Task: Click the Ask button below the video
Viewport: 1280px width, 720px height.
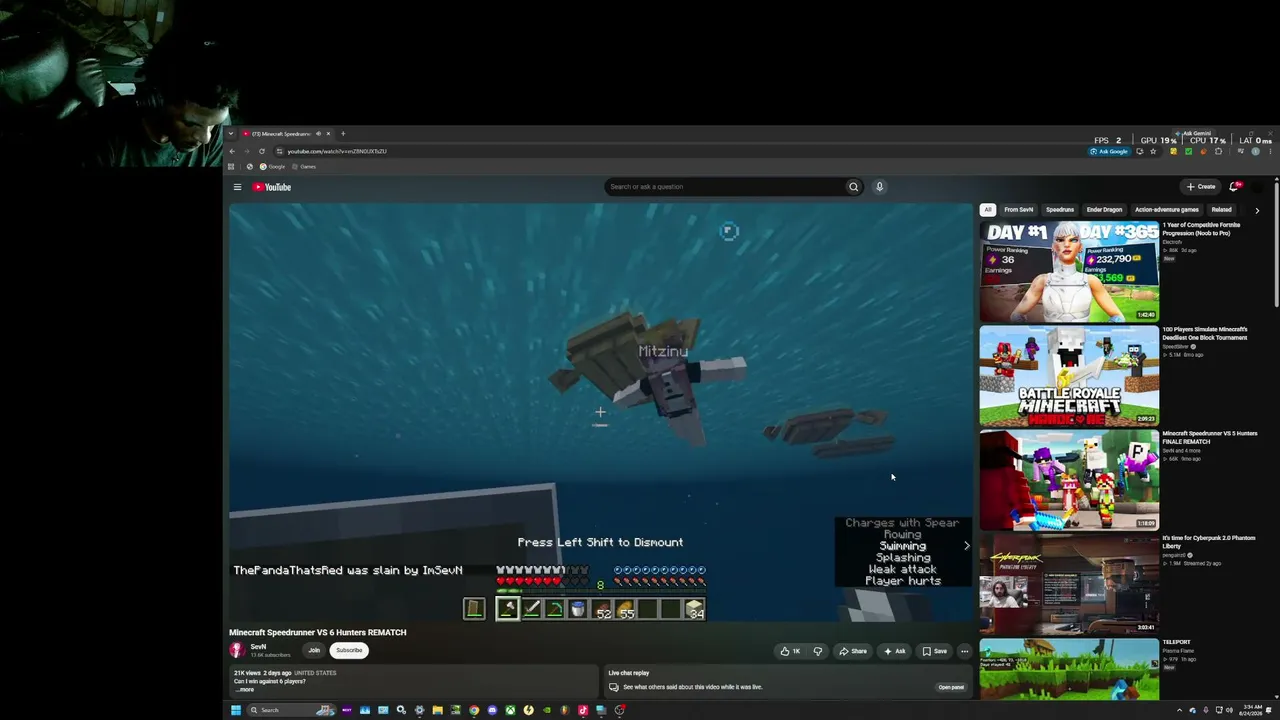Action: [894, 651]
